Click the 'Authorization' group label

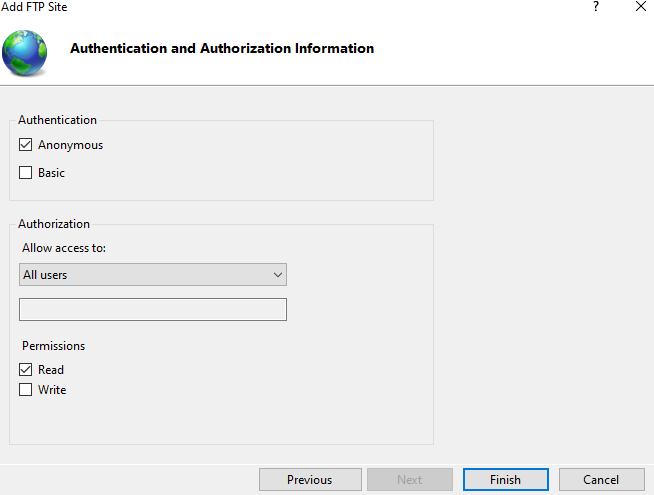tap(54, 224)
